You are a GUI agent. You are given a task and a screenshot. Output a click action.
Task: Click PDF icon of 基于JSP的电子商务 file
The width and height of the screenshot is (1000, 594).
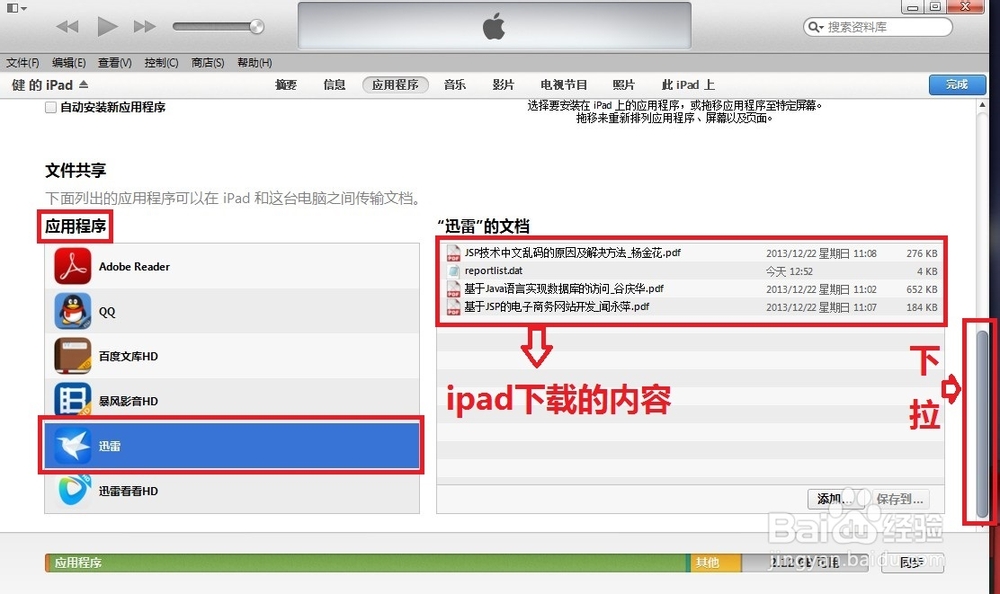point(453,307)
